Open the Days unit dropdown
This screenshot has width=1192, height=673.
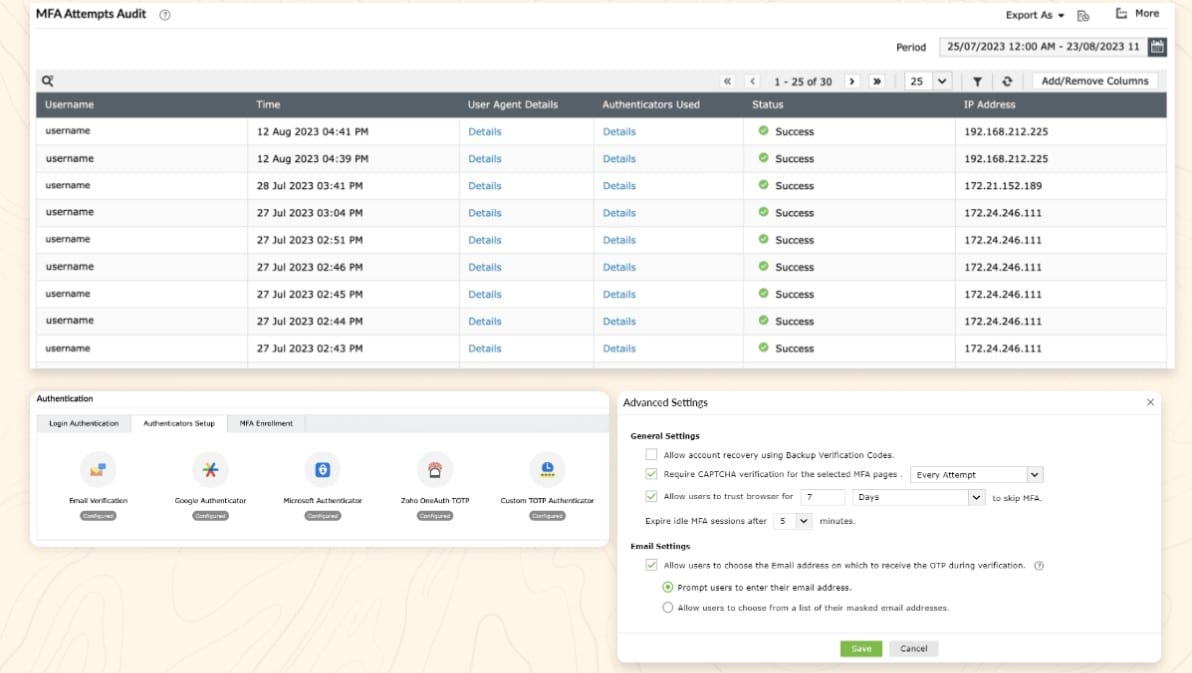click(x=918, y=497)
